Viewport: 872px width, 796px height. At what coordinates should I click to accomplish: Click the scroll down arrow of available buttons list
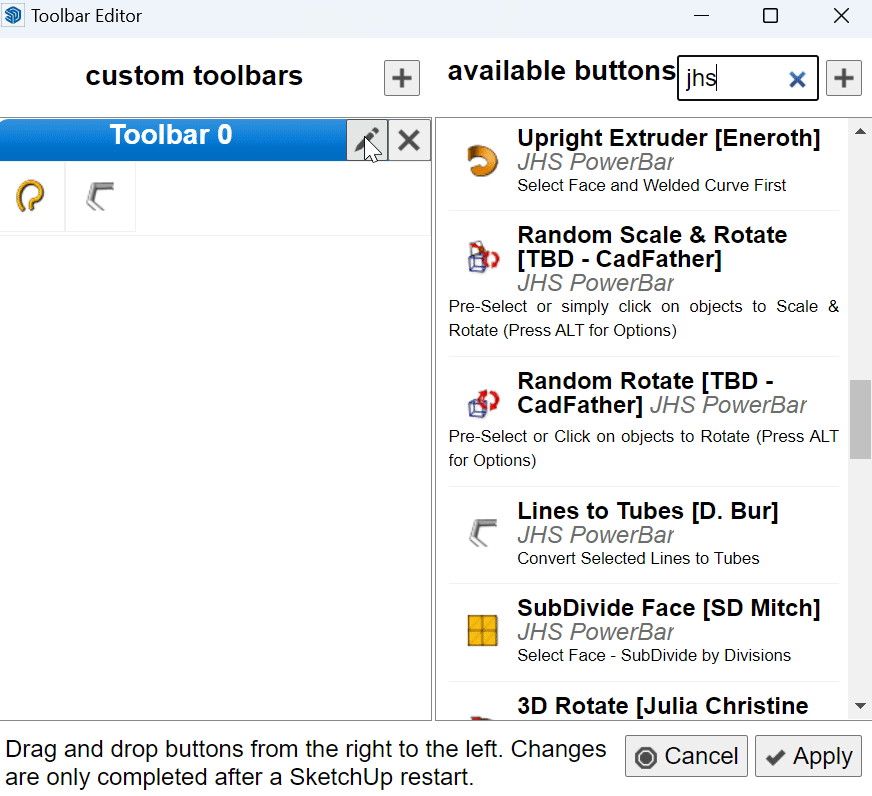tap(860, 706)
